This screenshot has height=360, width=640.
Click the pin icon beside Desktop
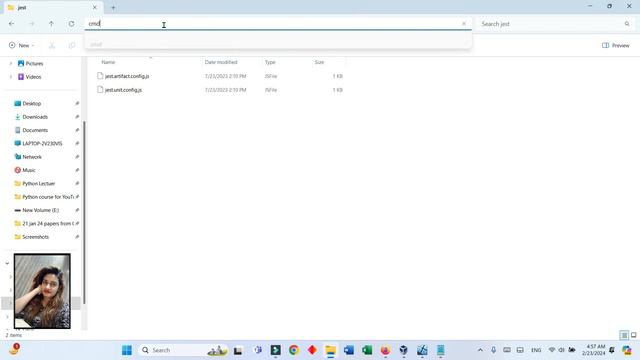click(77, 104)
